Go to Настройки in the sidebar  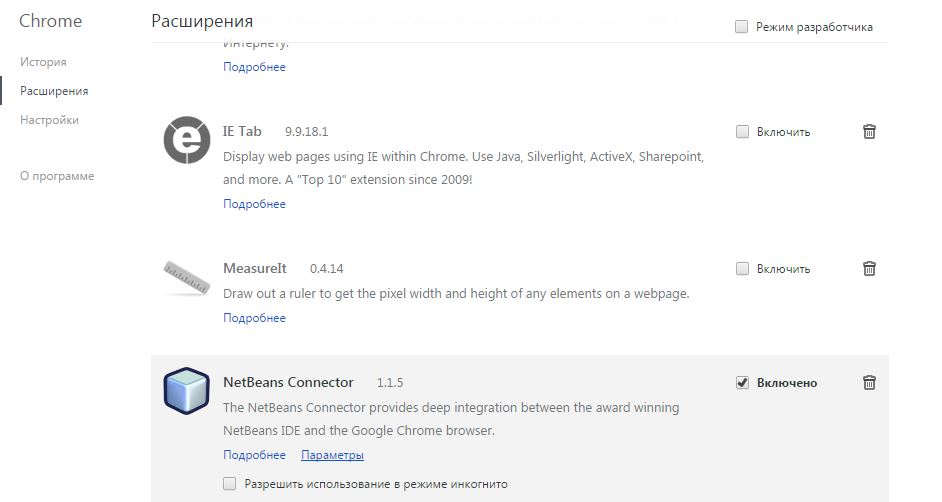point(49,120)
